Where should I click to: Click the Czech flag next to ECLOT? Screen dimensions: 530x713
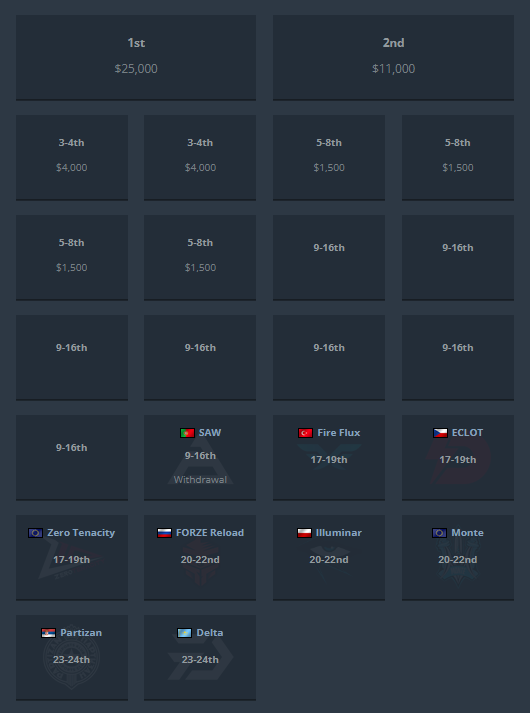pyautogui.click(x=440, y=433)
